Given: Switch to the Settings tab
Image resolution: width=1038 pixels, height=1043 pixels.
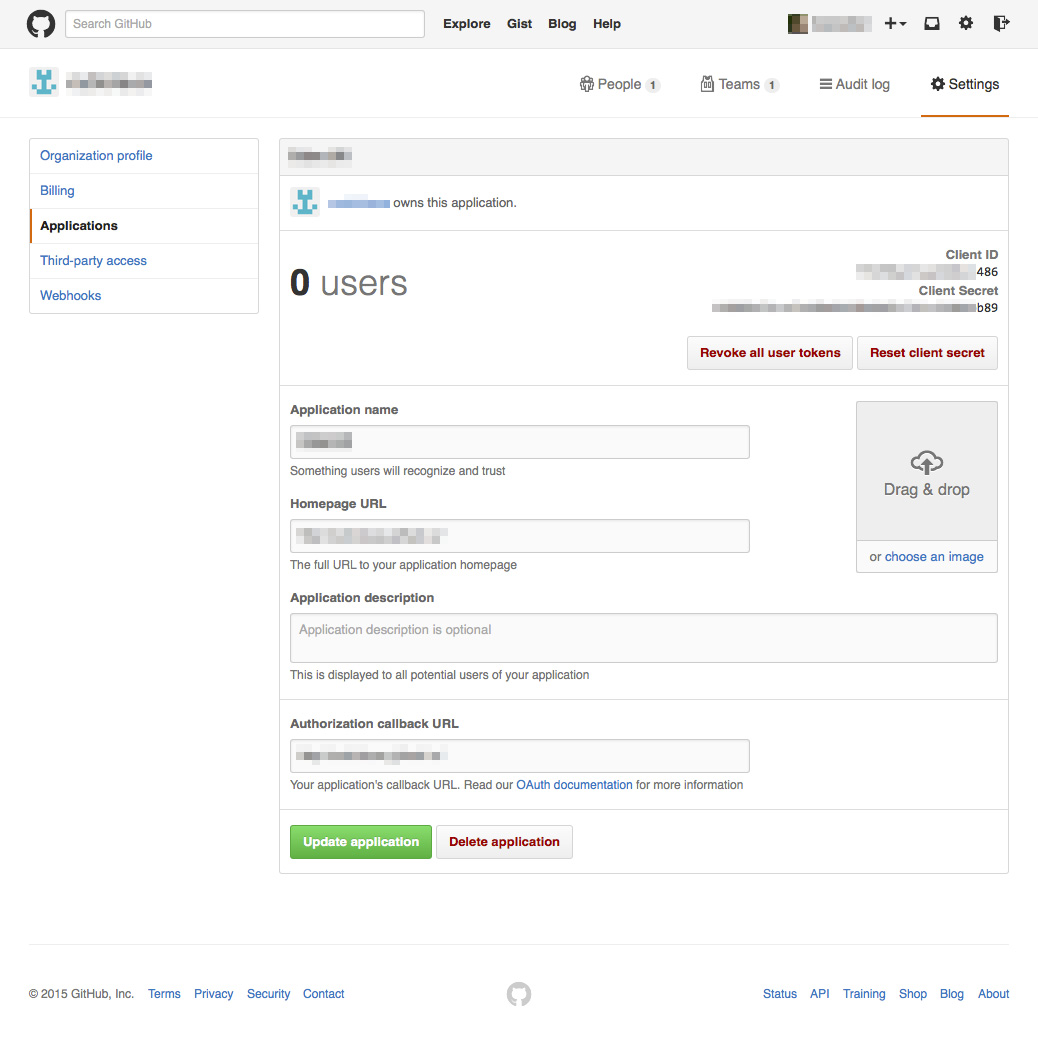Looking at the screenshot, I should (x=964, y=84).
